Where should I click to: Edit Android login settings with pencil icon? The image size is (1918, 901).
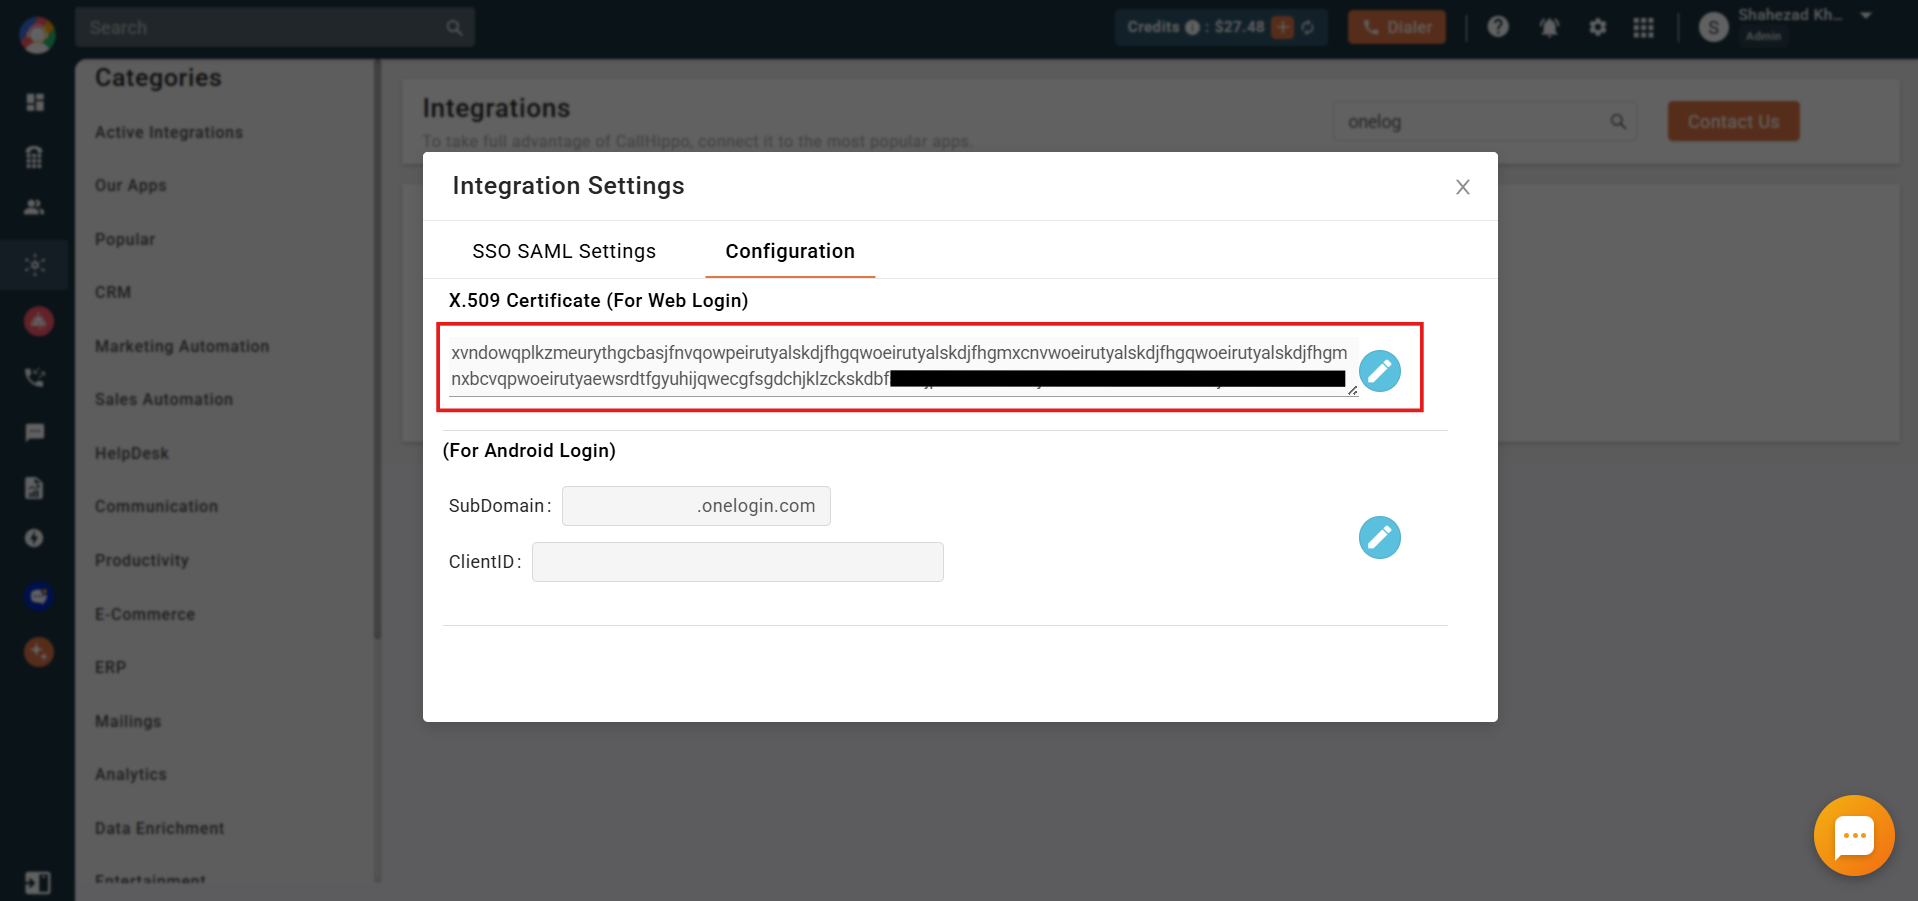click(x=1379, y=538)
